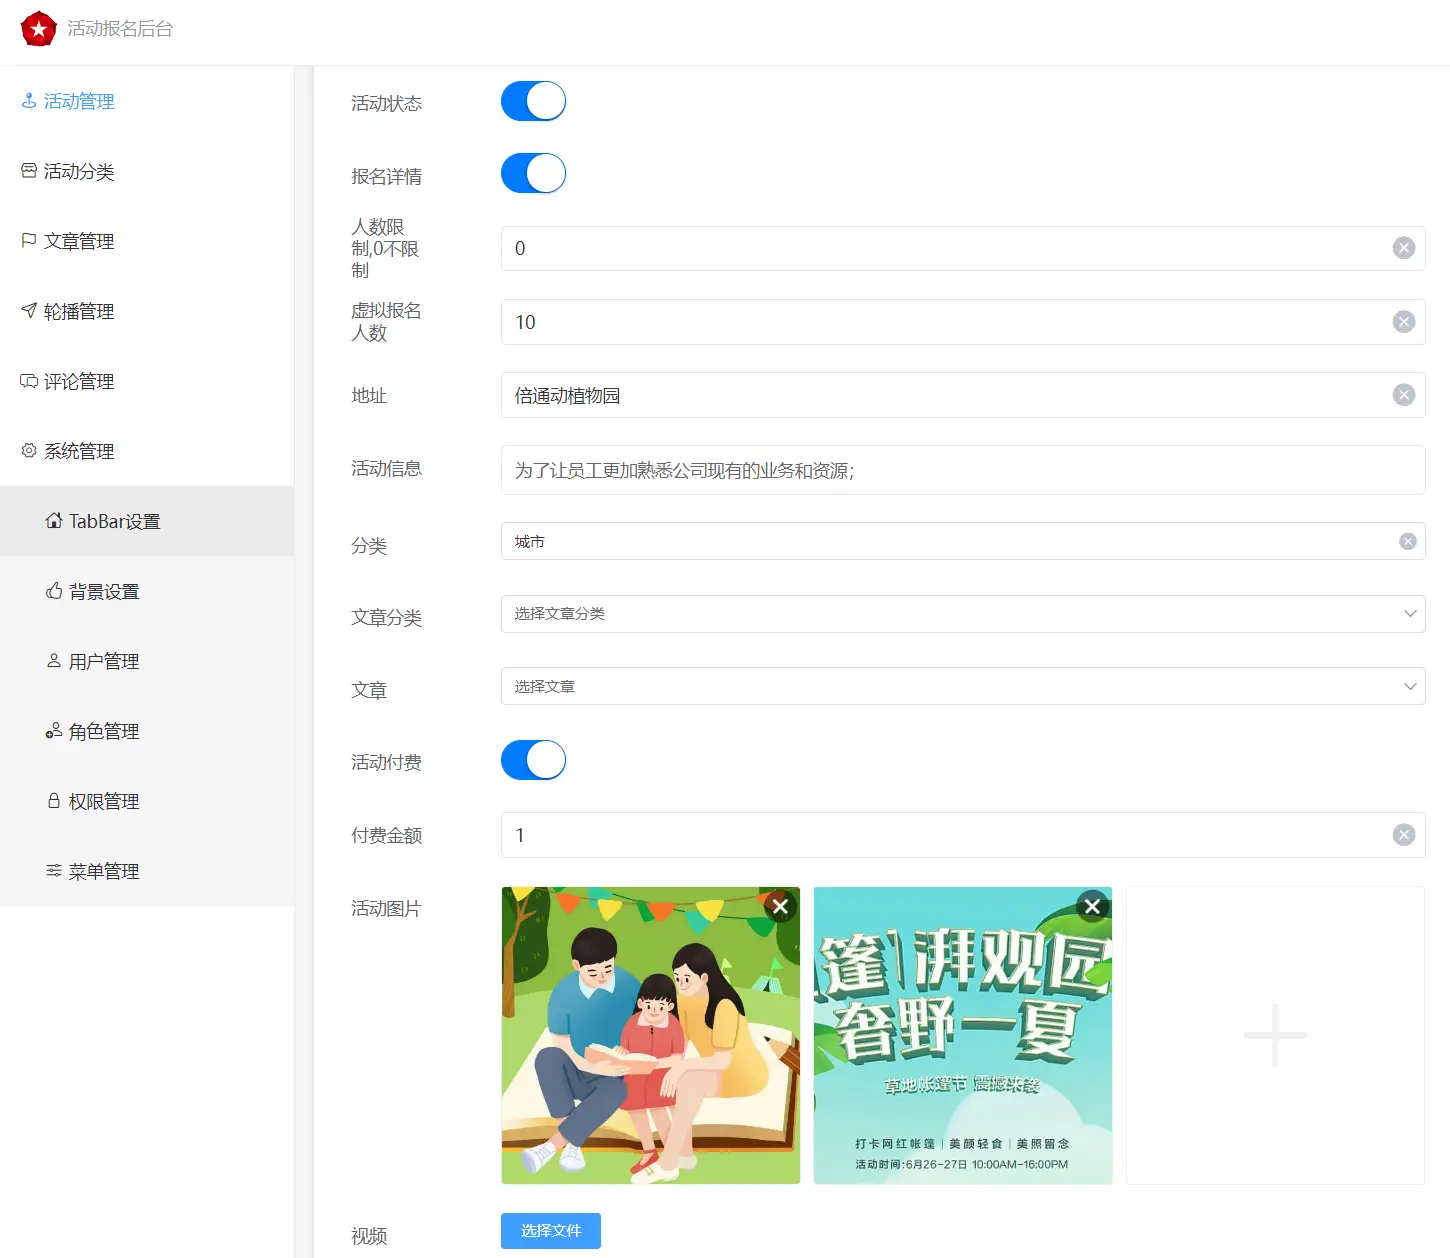
Task: Click the 选择文件 video upload button
Action: (550, 1231)
